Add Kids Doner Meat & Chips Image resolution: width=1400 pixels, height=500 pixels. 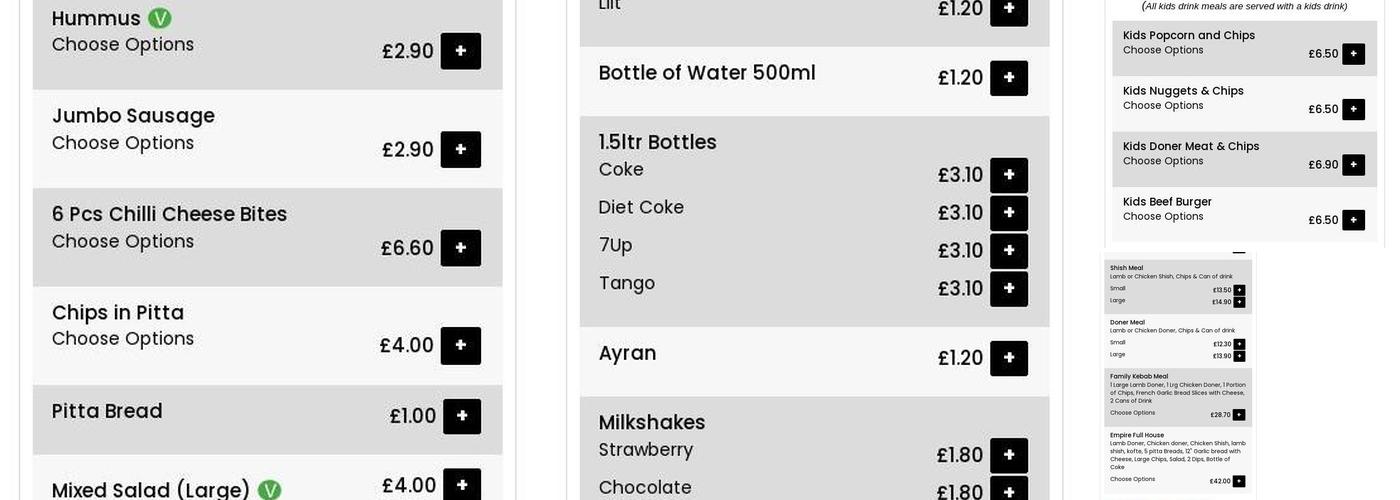[x=1353, y=165]
